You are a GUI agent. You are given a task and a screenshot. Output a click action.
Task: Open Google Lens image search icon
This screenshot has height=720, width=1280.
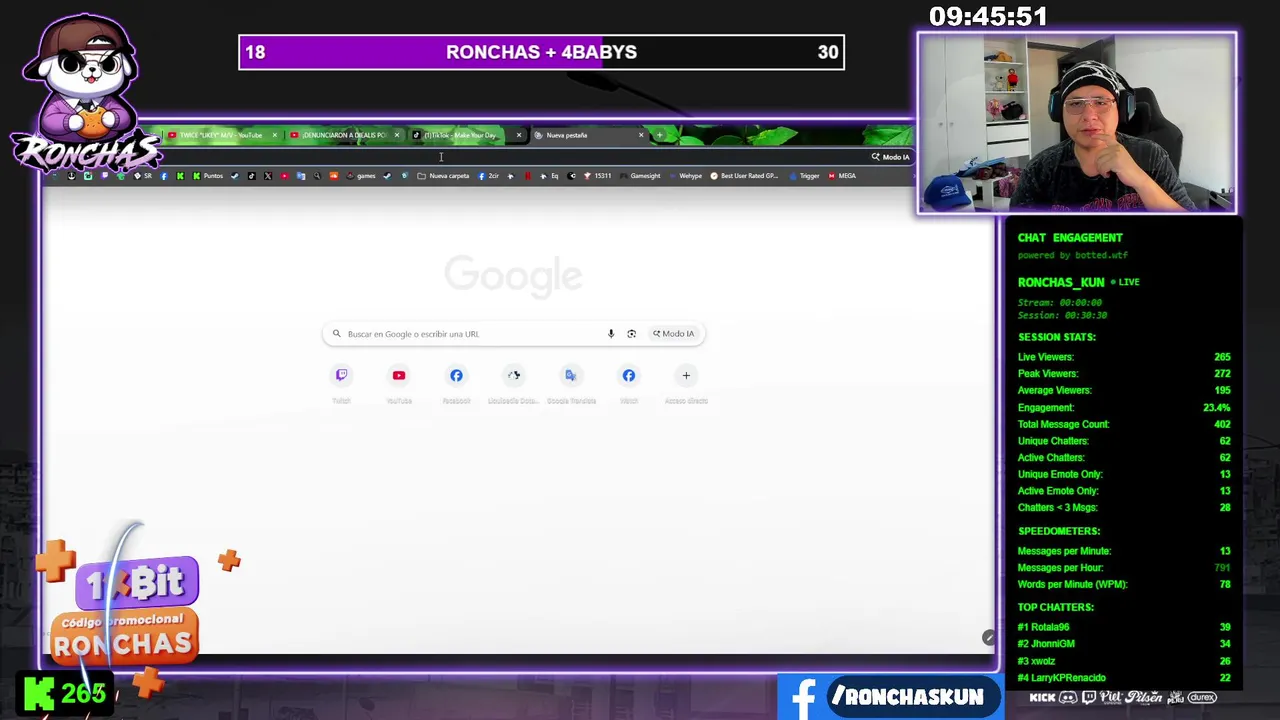[x=631, y=334]
